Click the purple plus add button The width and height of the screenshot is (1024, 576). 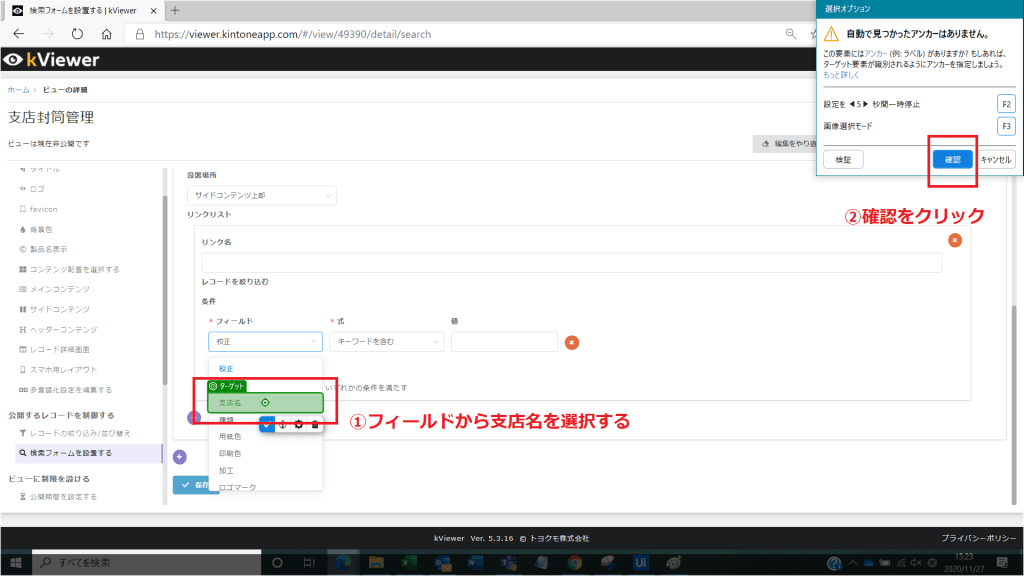[180, 457]
